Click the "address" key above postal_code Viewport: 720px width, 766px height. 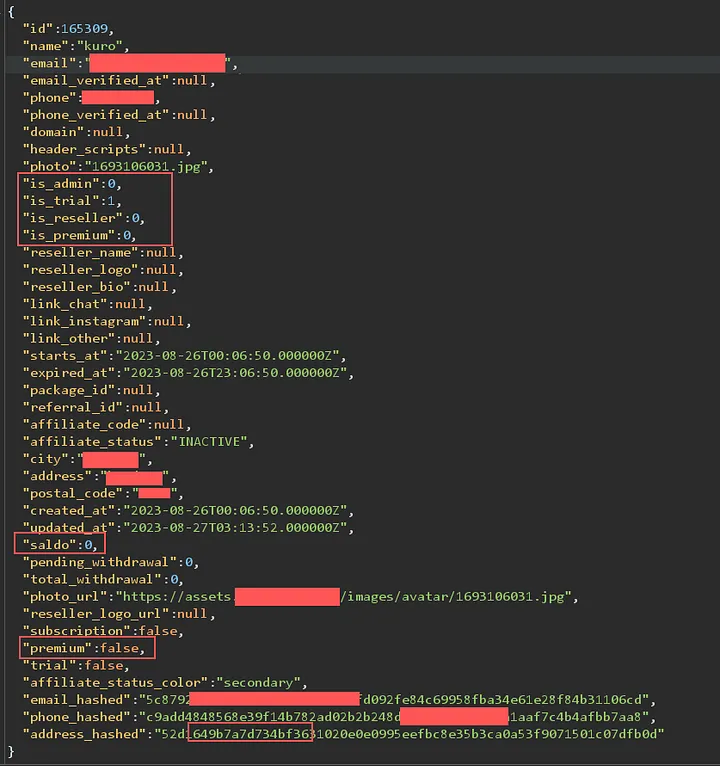point(57,476)
